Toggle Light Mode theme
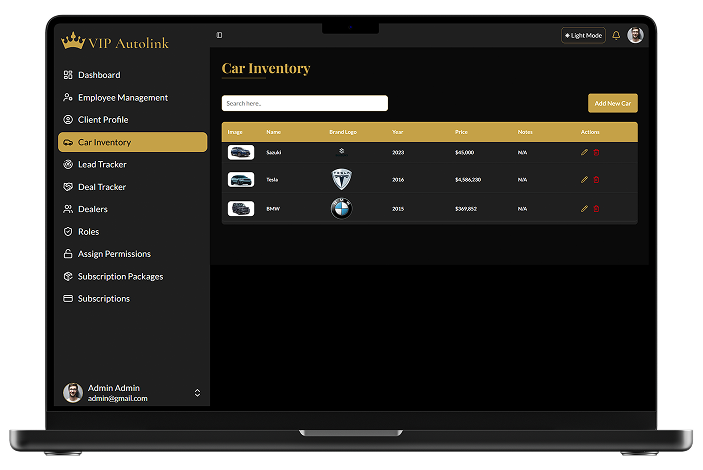Viewport: 703px width, 470px height. pyautogui.click(x=583, y=35)
